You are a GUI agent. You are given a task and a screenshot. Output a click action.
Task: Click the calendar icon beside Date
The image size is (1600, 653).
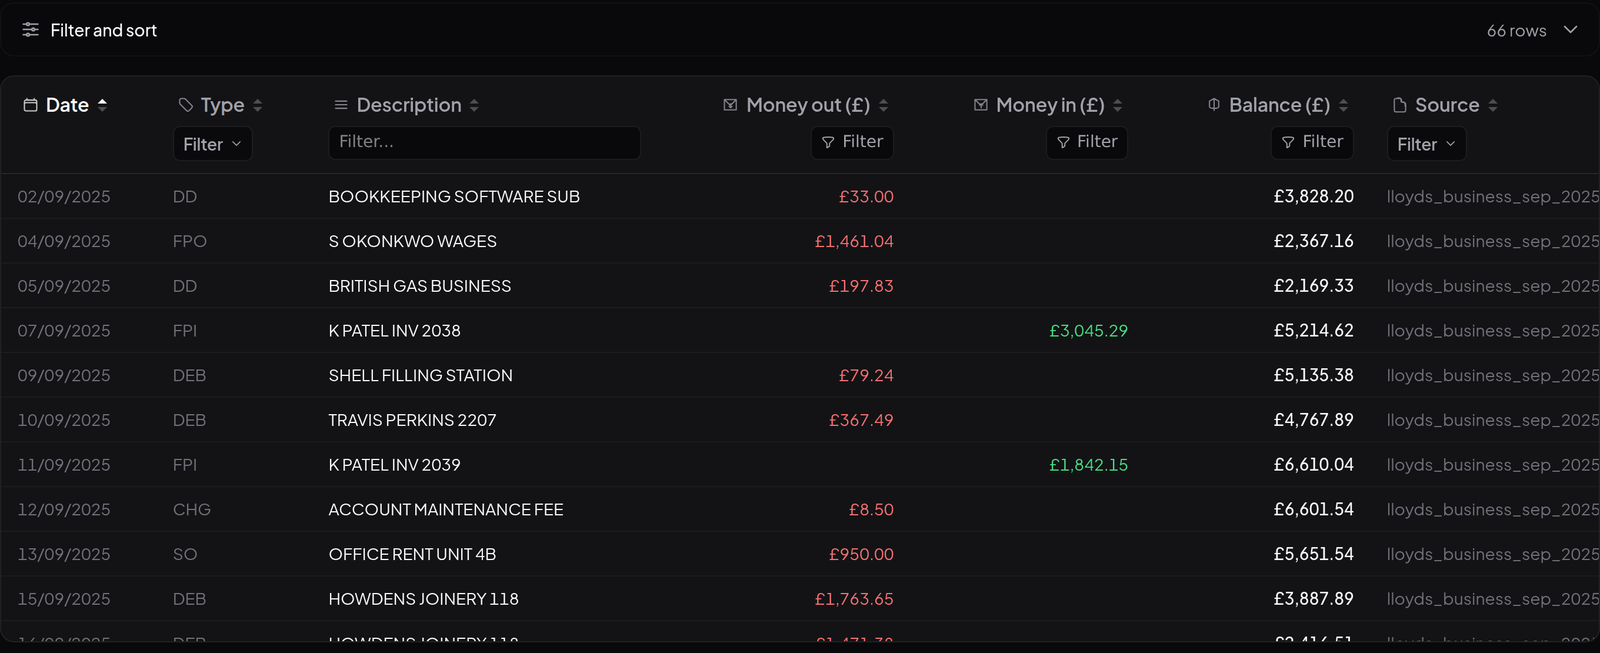pyautogui.click(x=31, y=105)
